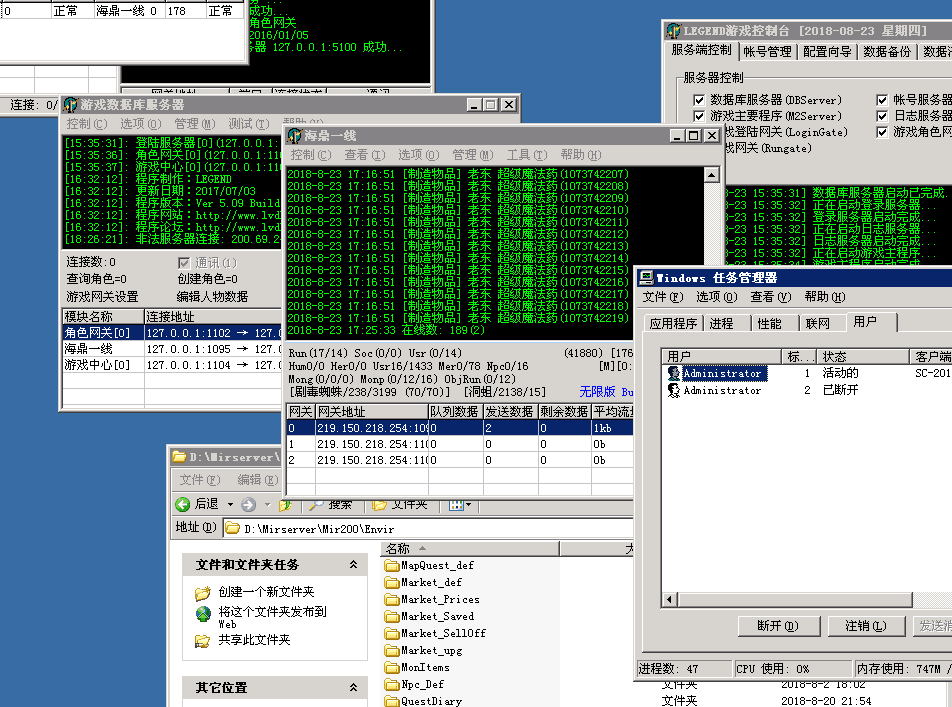Click the 断开 button in Task Manager

pos(777,626)
